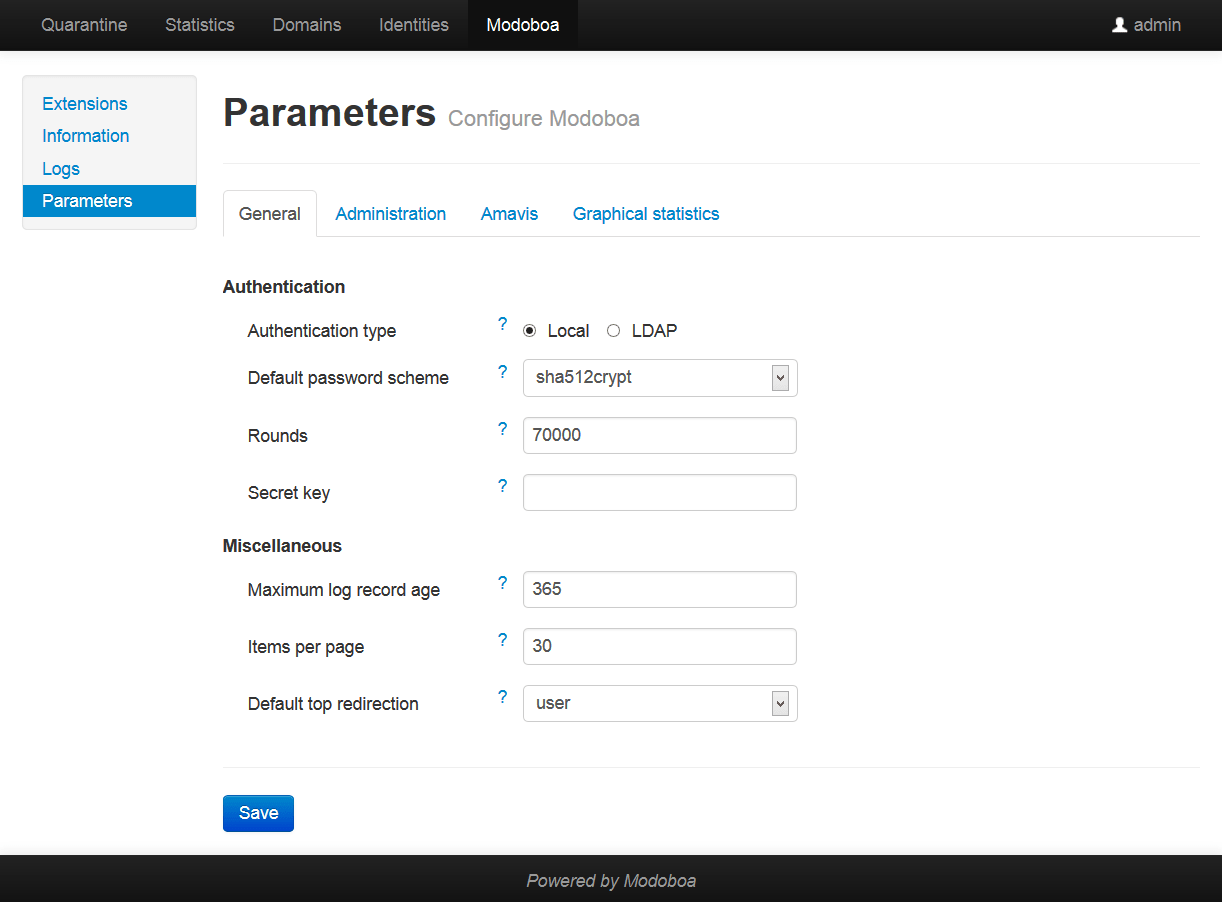
Task: Show help for the Rounds setting
Action: point(502,429)
